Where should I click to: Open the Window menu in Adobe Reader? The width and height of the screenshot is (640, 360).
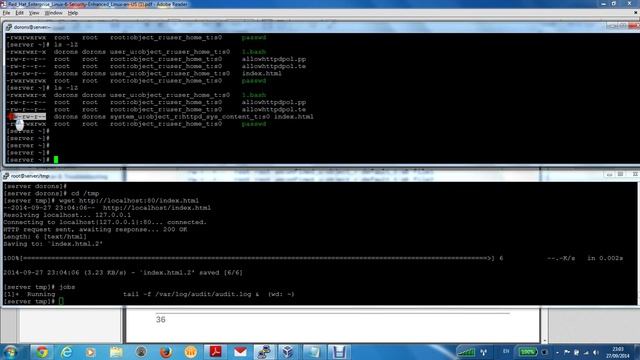tap(53, 13)
